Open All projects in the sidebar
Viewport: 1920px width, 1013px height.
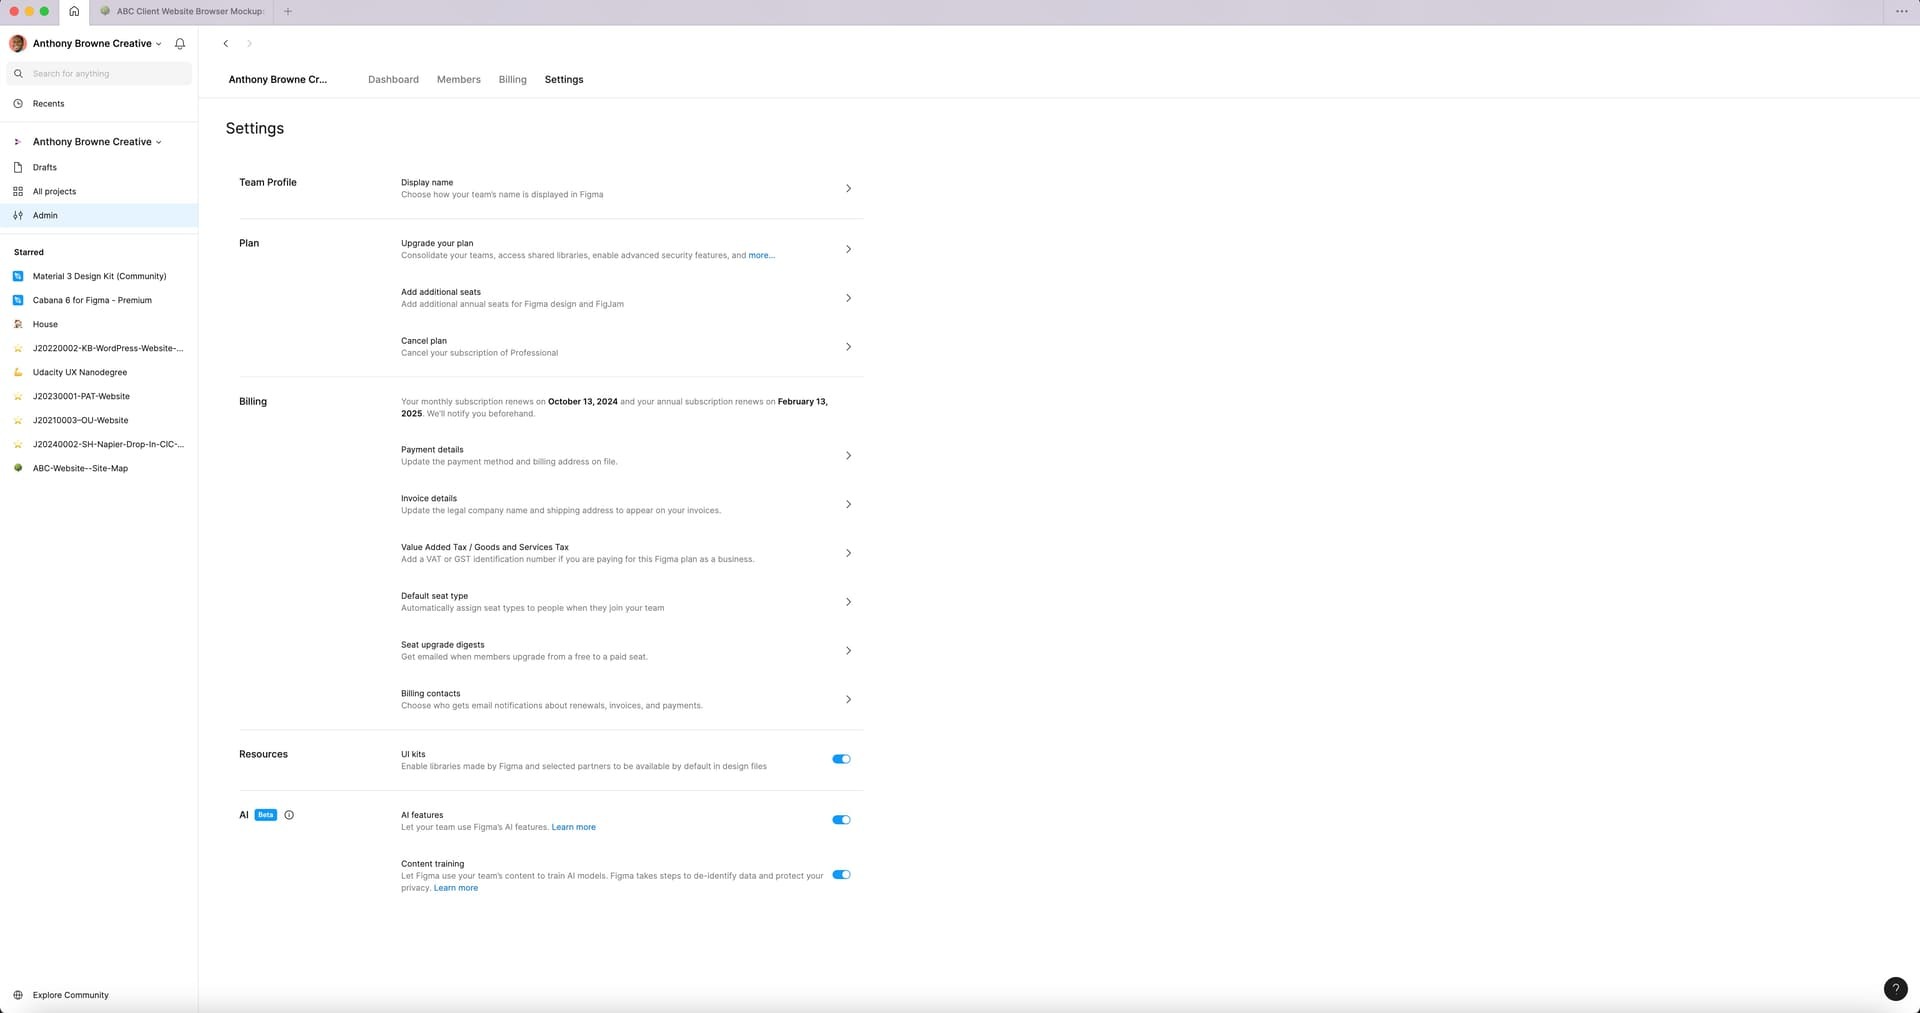[99, 192]
